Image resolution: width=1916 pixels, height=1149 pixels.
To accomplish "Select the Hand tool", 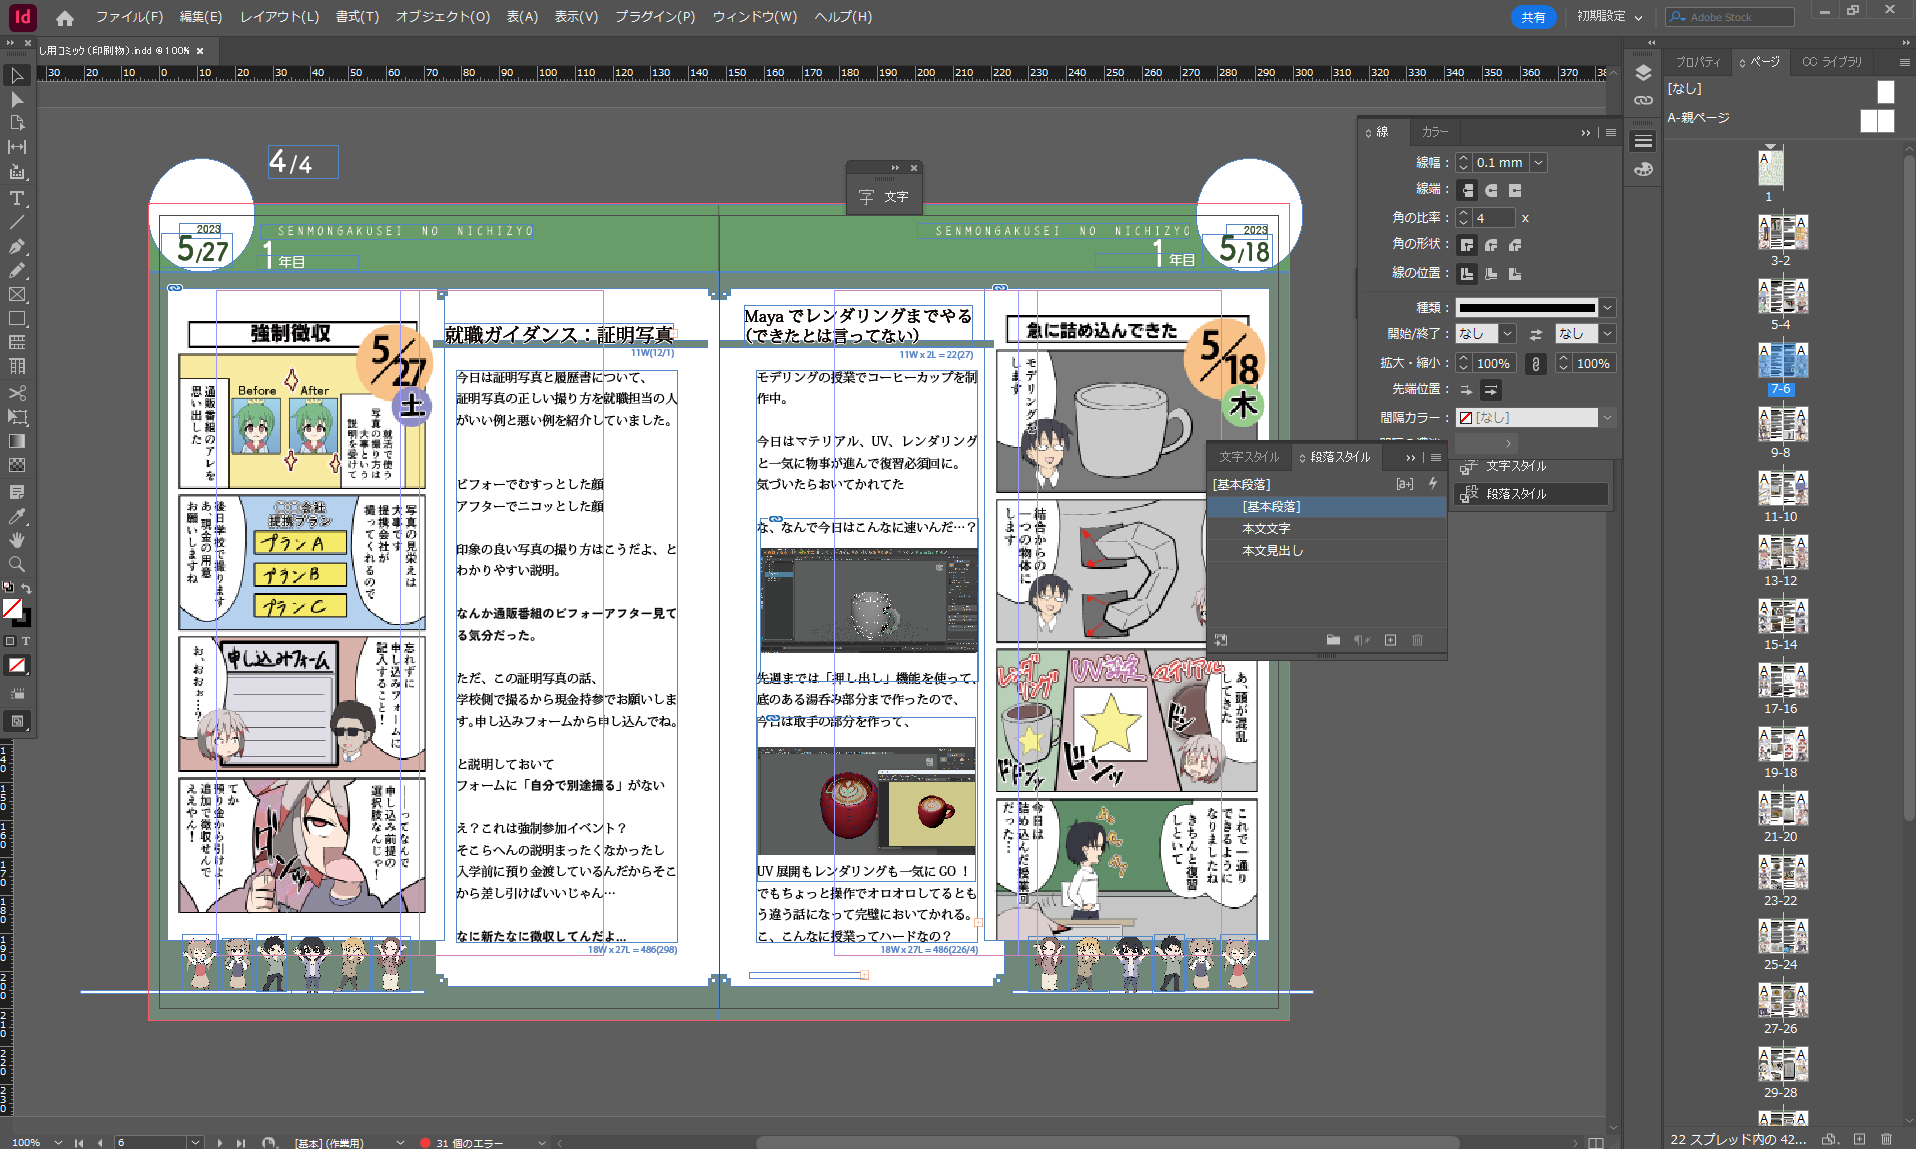I will [x=17, y=540].
